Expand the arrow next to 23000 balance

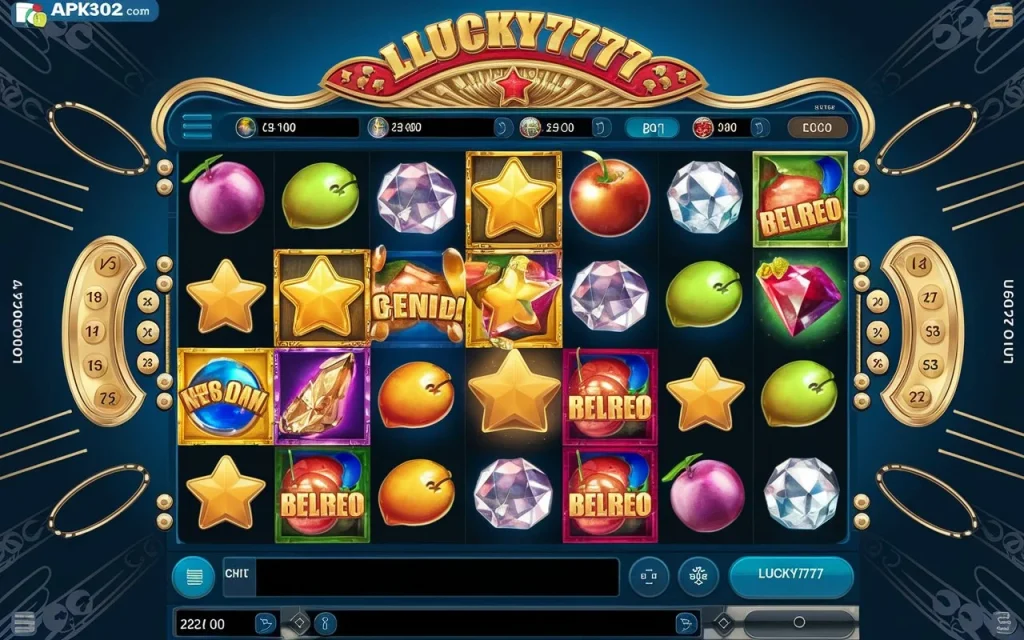503,127
